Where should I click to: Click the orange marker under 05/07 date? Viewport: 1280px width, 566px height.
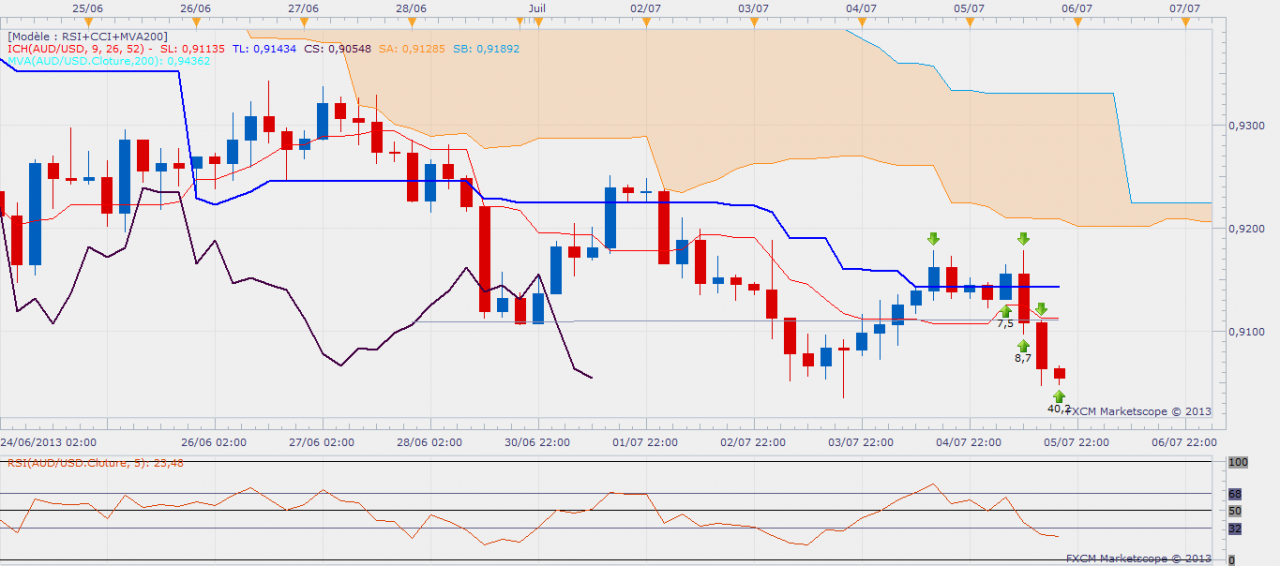click(969, 20)
